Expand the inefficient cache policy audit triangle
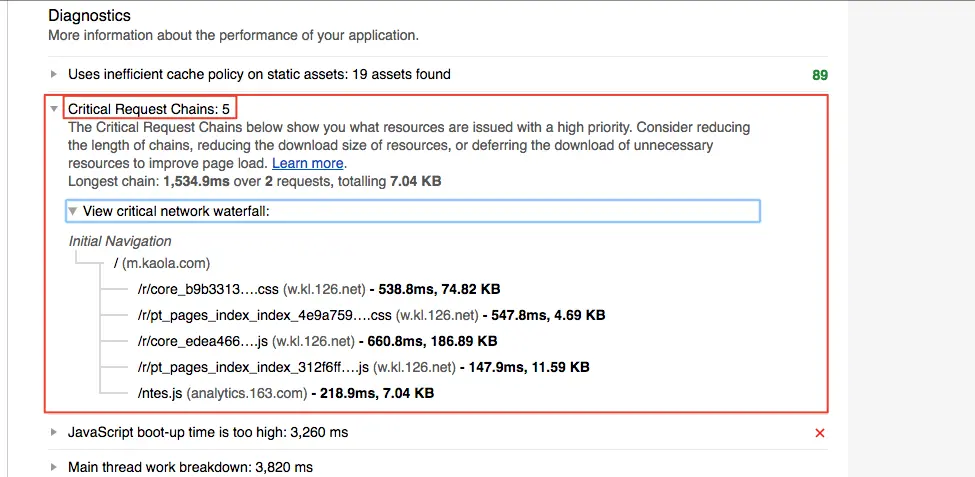 (54, 75)
